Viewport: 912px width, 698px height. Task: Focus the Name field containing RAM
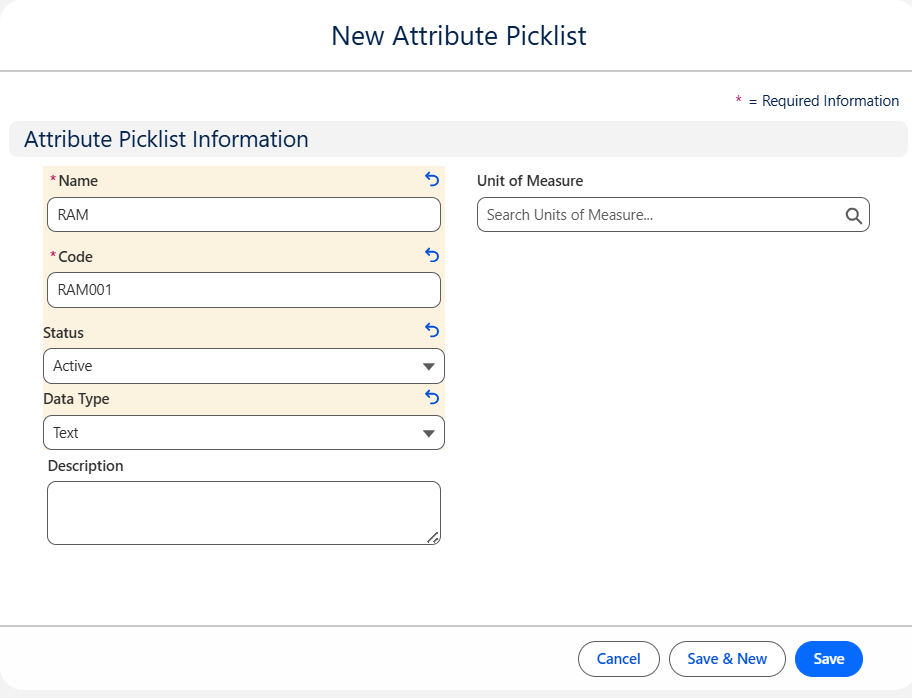coord(243,214)
